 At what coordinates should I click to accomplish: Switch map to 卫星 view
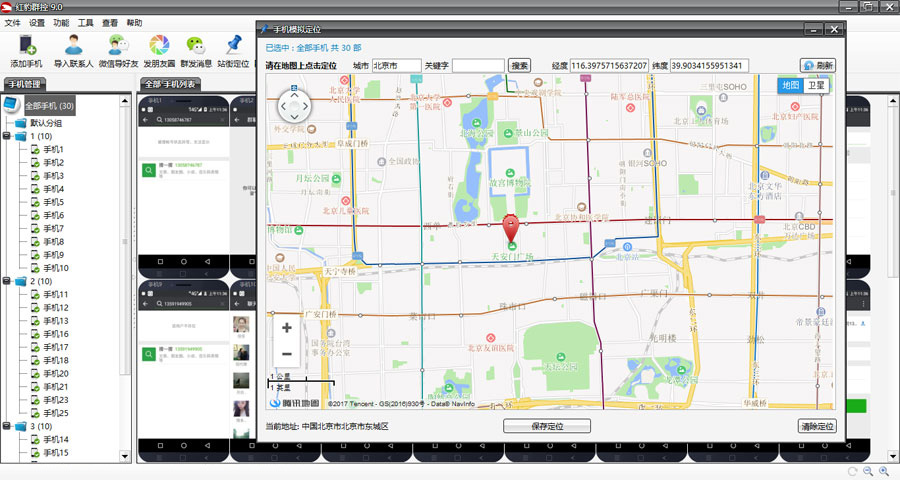[x=816, y=85]
